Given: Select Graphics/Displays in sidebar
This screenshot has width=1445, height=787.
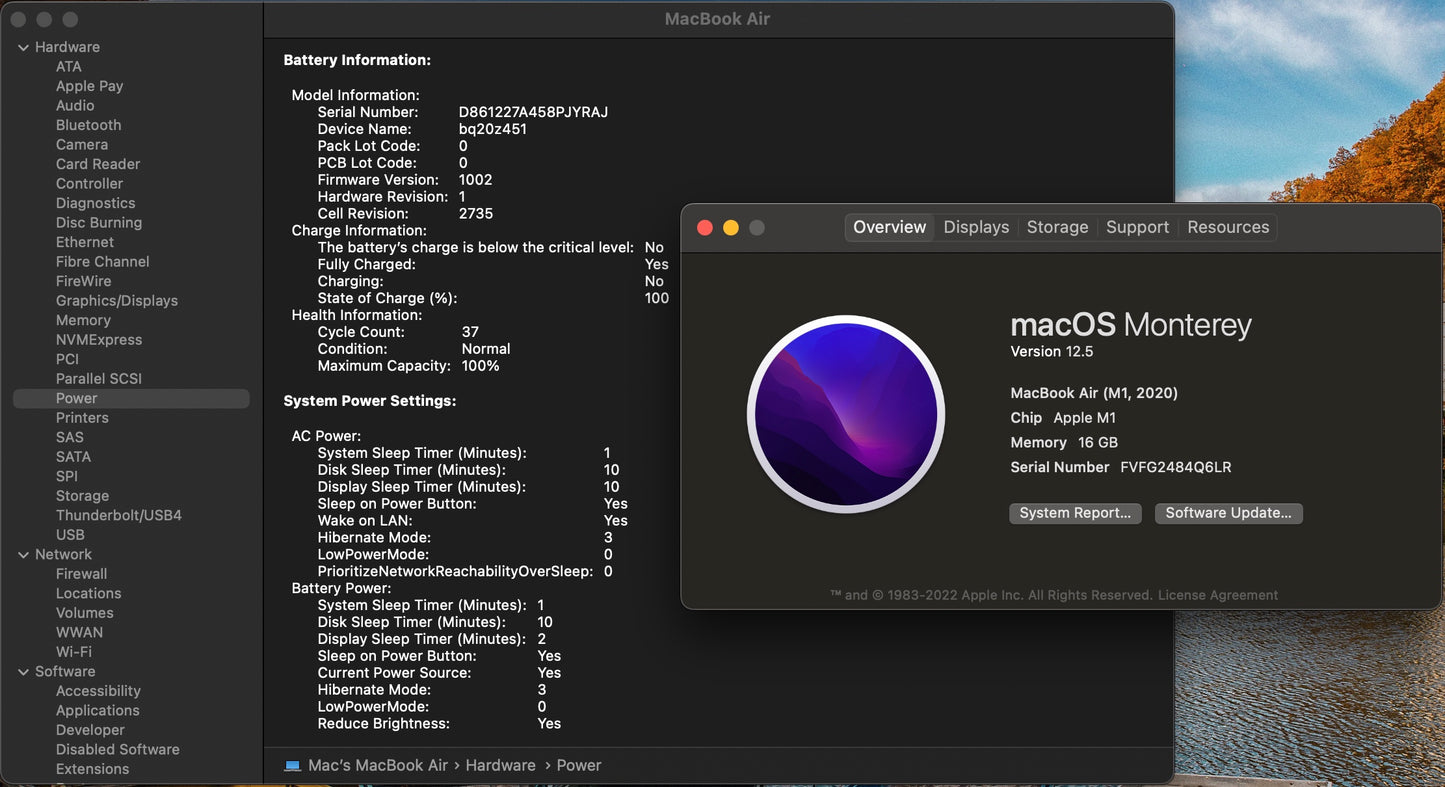Looking at the screenshot, I should tap(116, 301).
